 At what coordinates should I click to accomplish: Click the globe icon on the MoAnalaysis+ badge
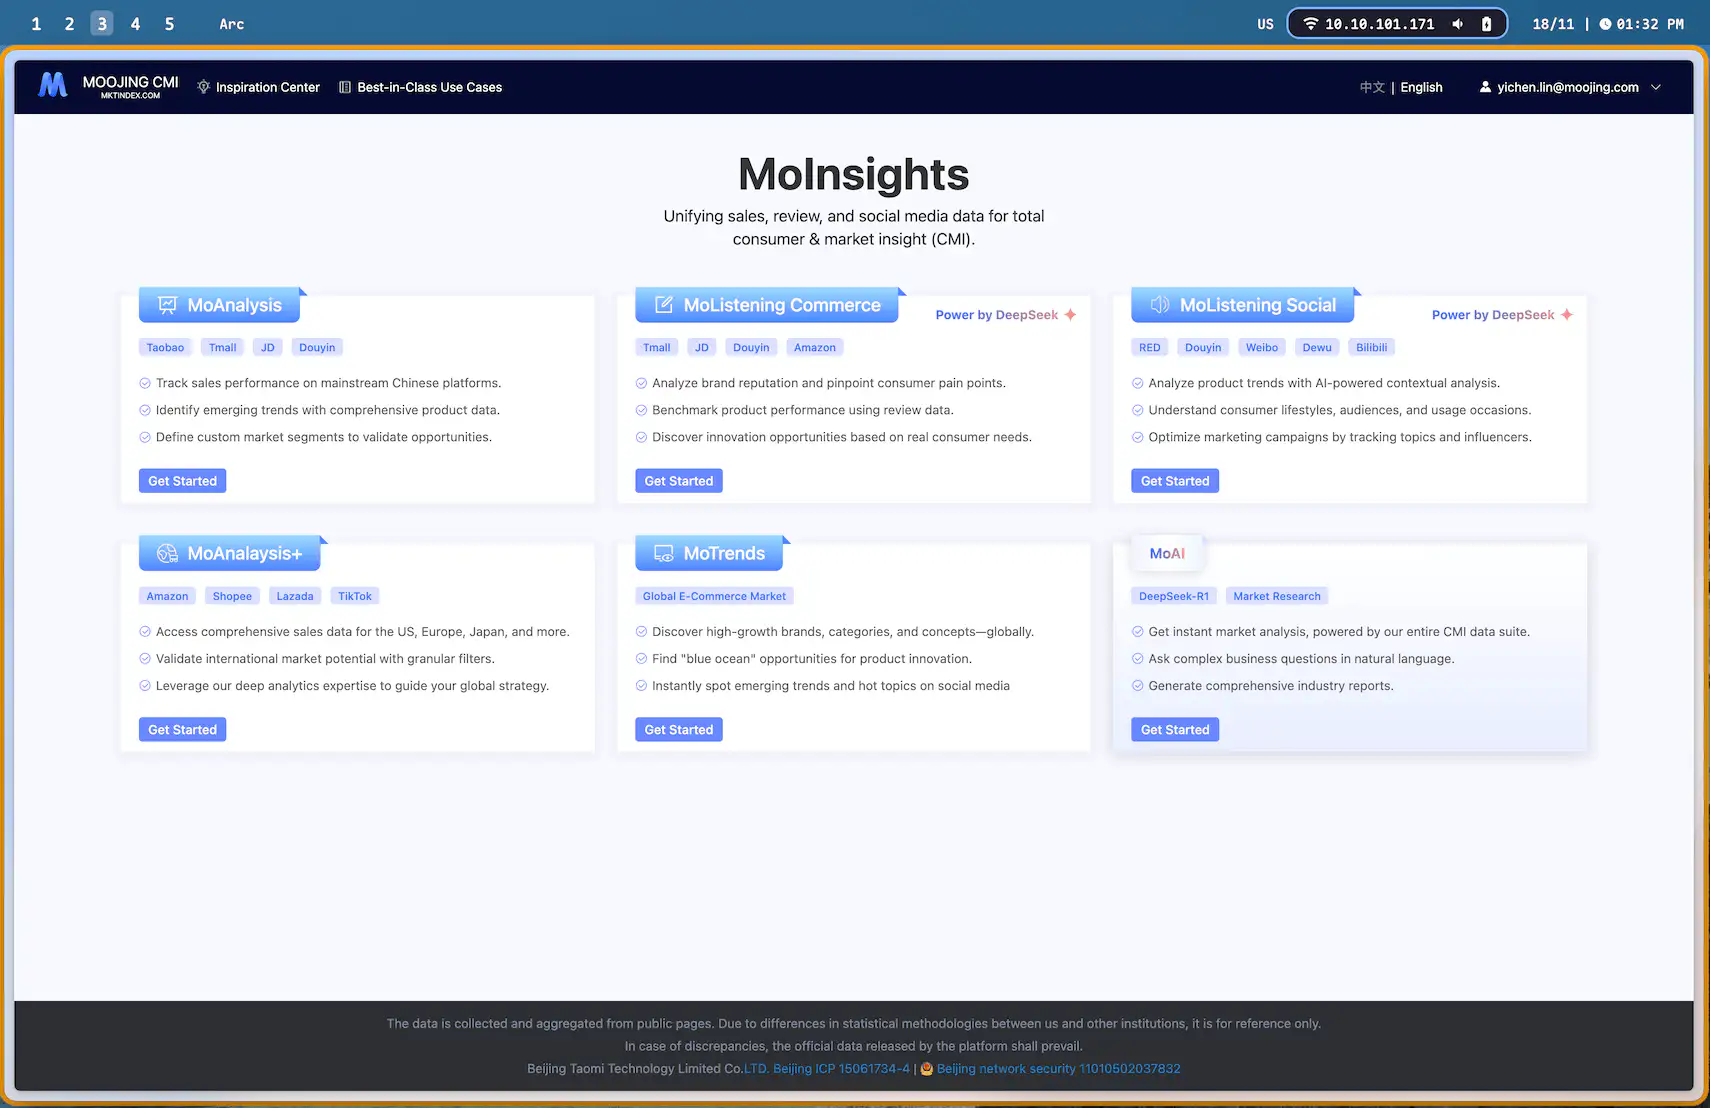click(166, 552)
